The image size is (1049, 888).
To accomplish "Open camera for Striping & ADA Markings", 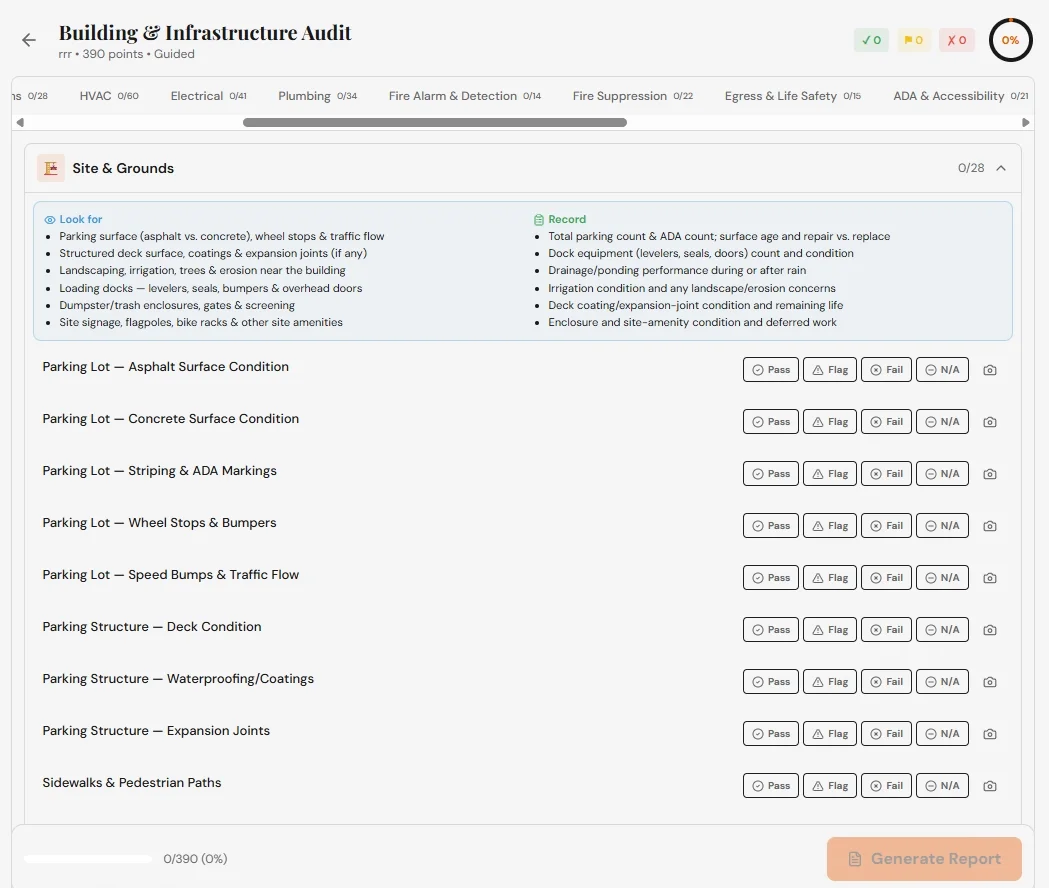I will click(989, 474).
